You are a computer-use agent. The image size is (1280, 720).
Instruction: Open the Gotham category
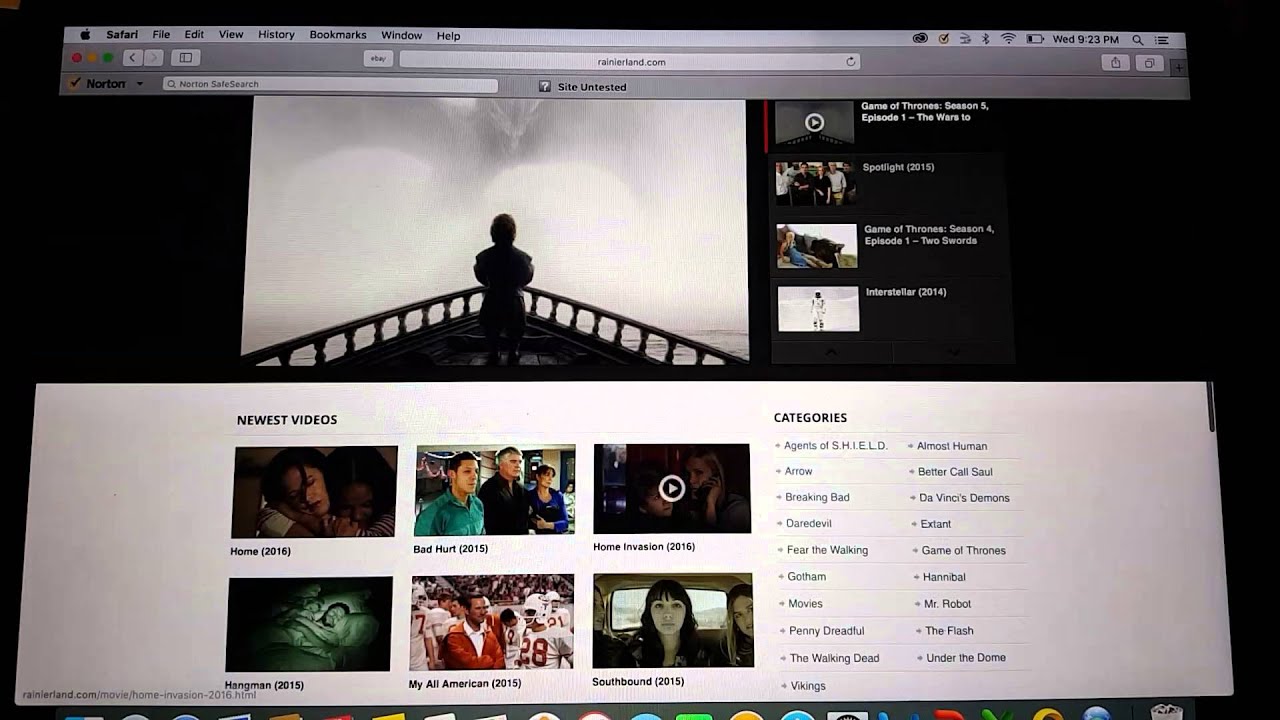[807, 577]
